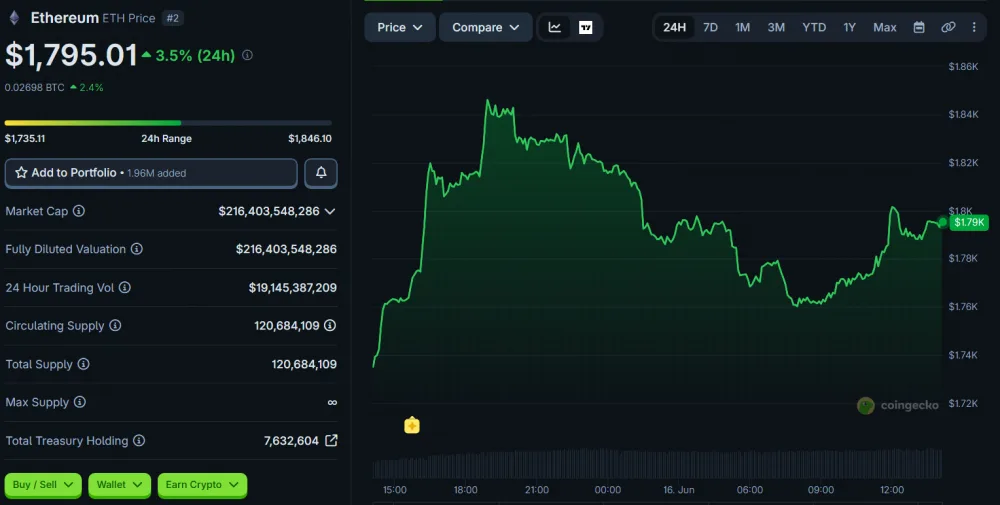The image size is (1000, 505).
Task: Open the external link icon beside 7,632,604
Action: tap(331, 440)
